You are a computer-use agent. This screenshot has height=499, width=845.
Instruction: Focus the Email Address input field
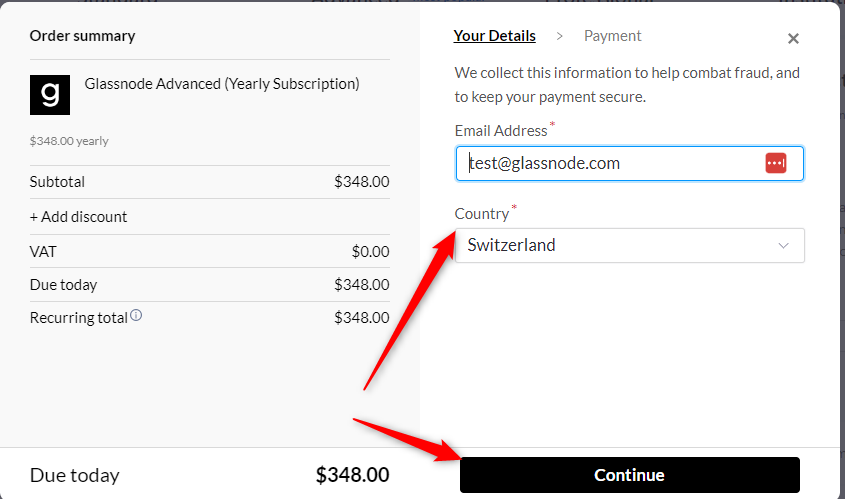(x=610, y=163)
